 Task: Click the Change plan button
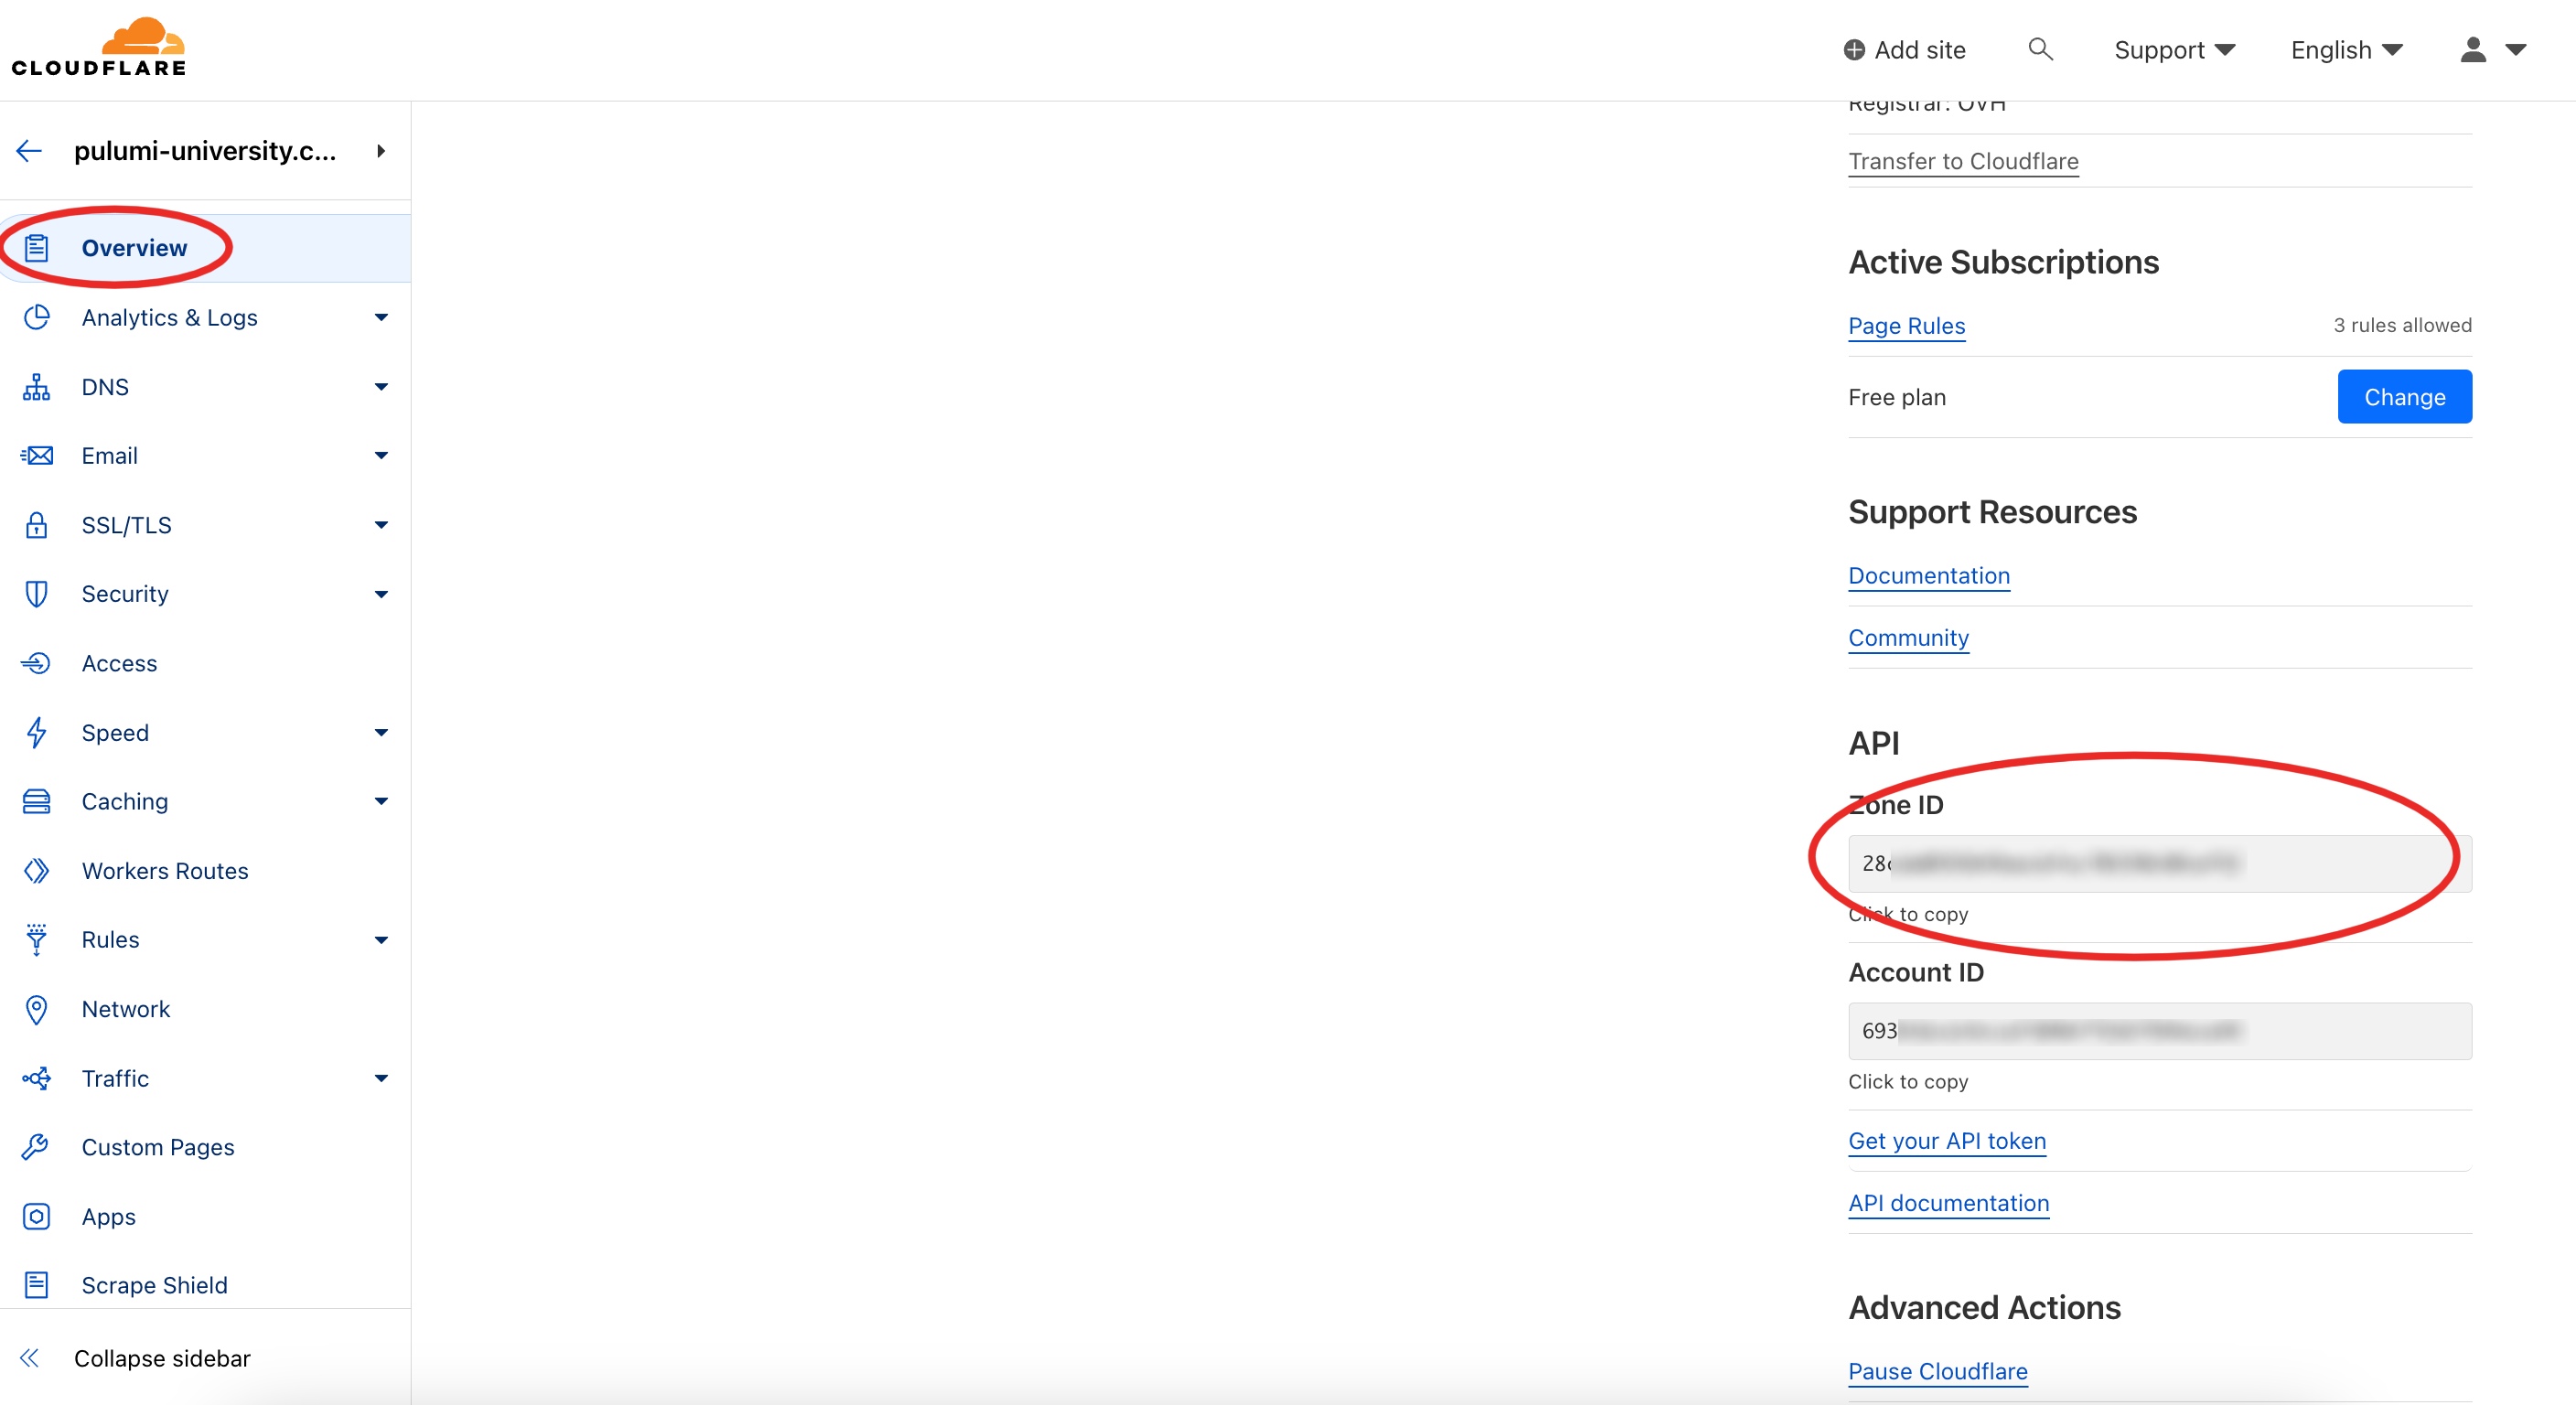(2404, 397)
